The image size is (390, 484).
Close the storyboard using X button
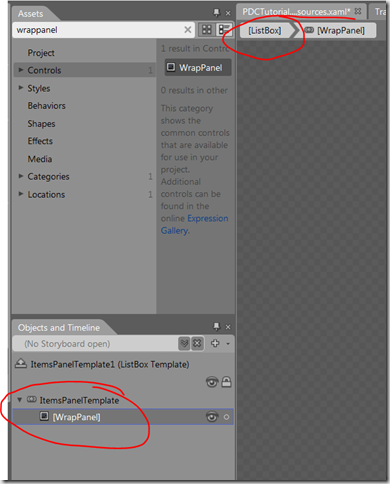click(x=197, y=343)
